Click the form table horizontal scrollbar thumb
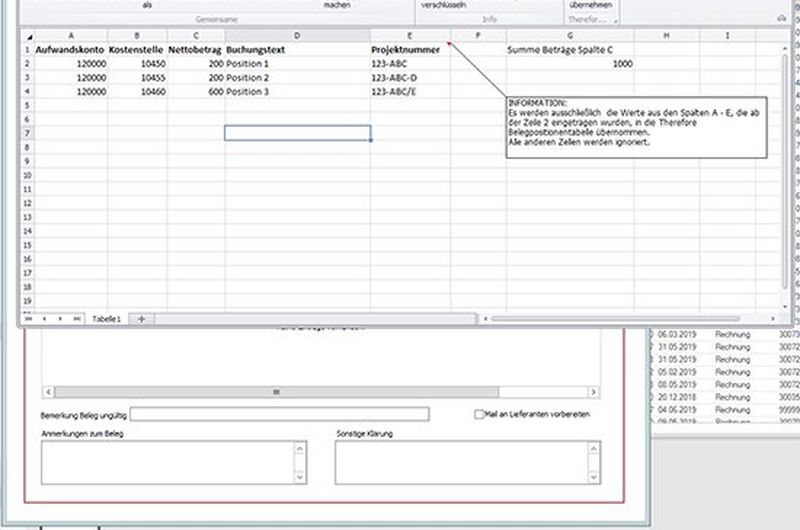800x530 pixels. (x=277, y=392)
